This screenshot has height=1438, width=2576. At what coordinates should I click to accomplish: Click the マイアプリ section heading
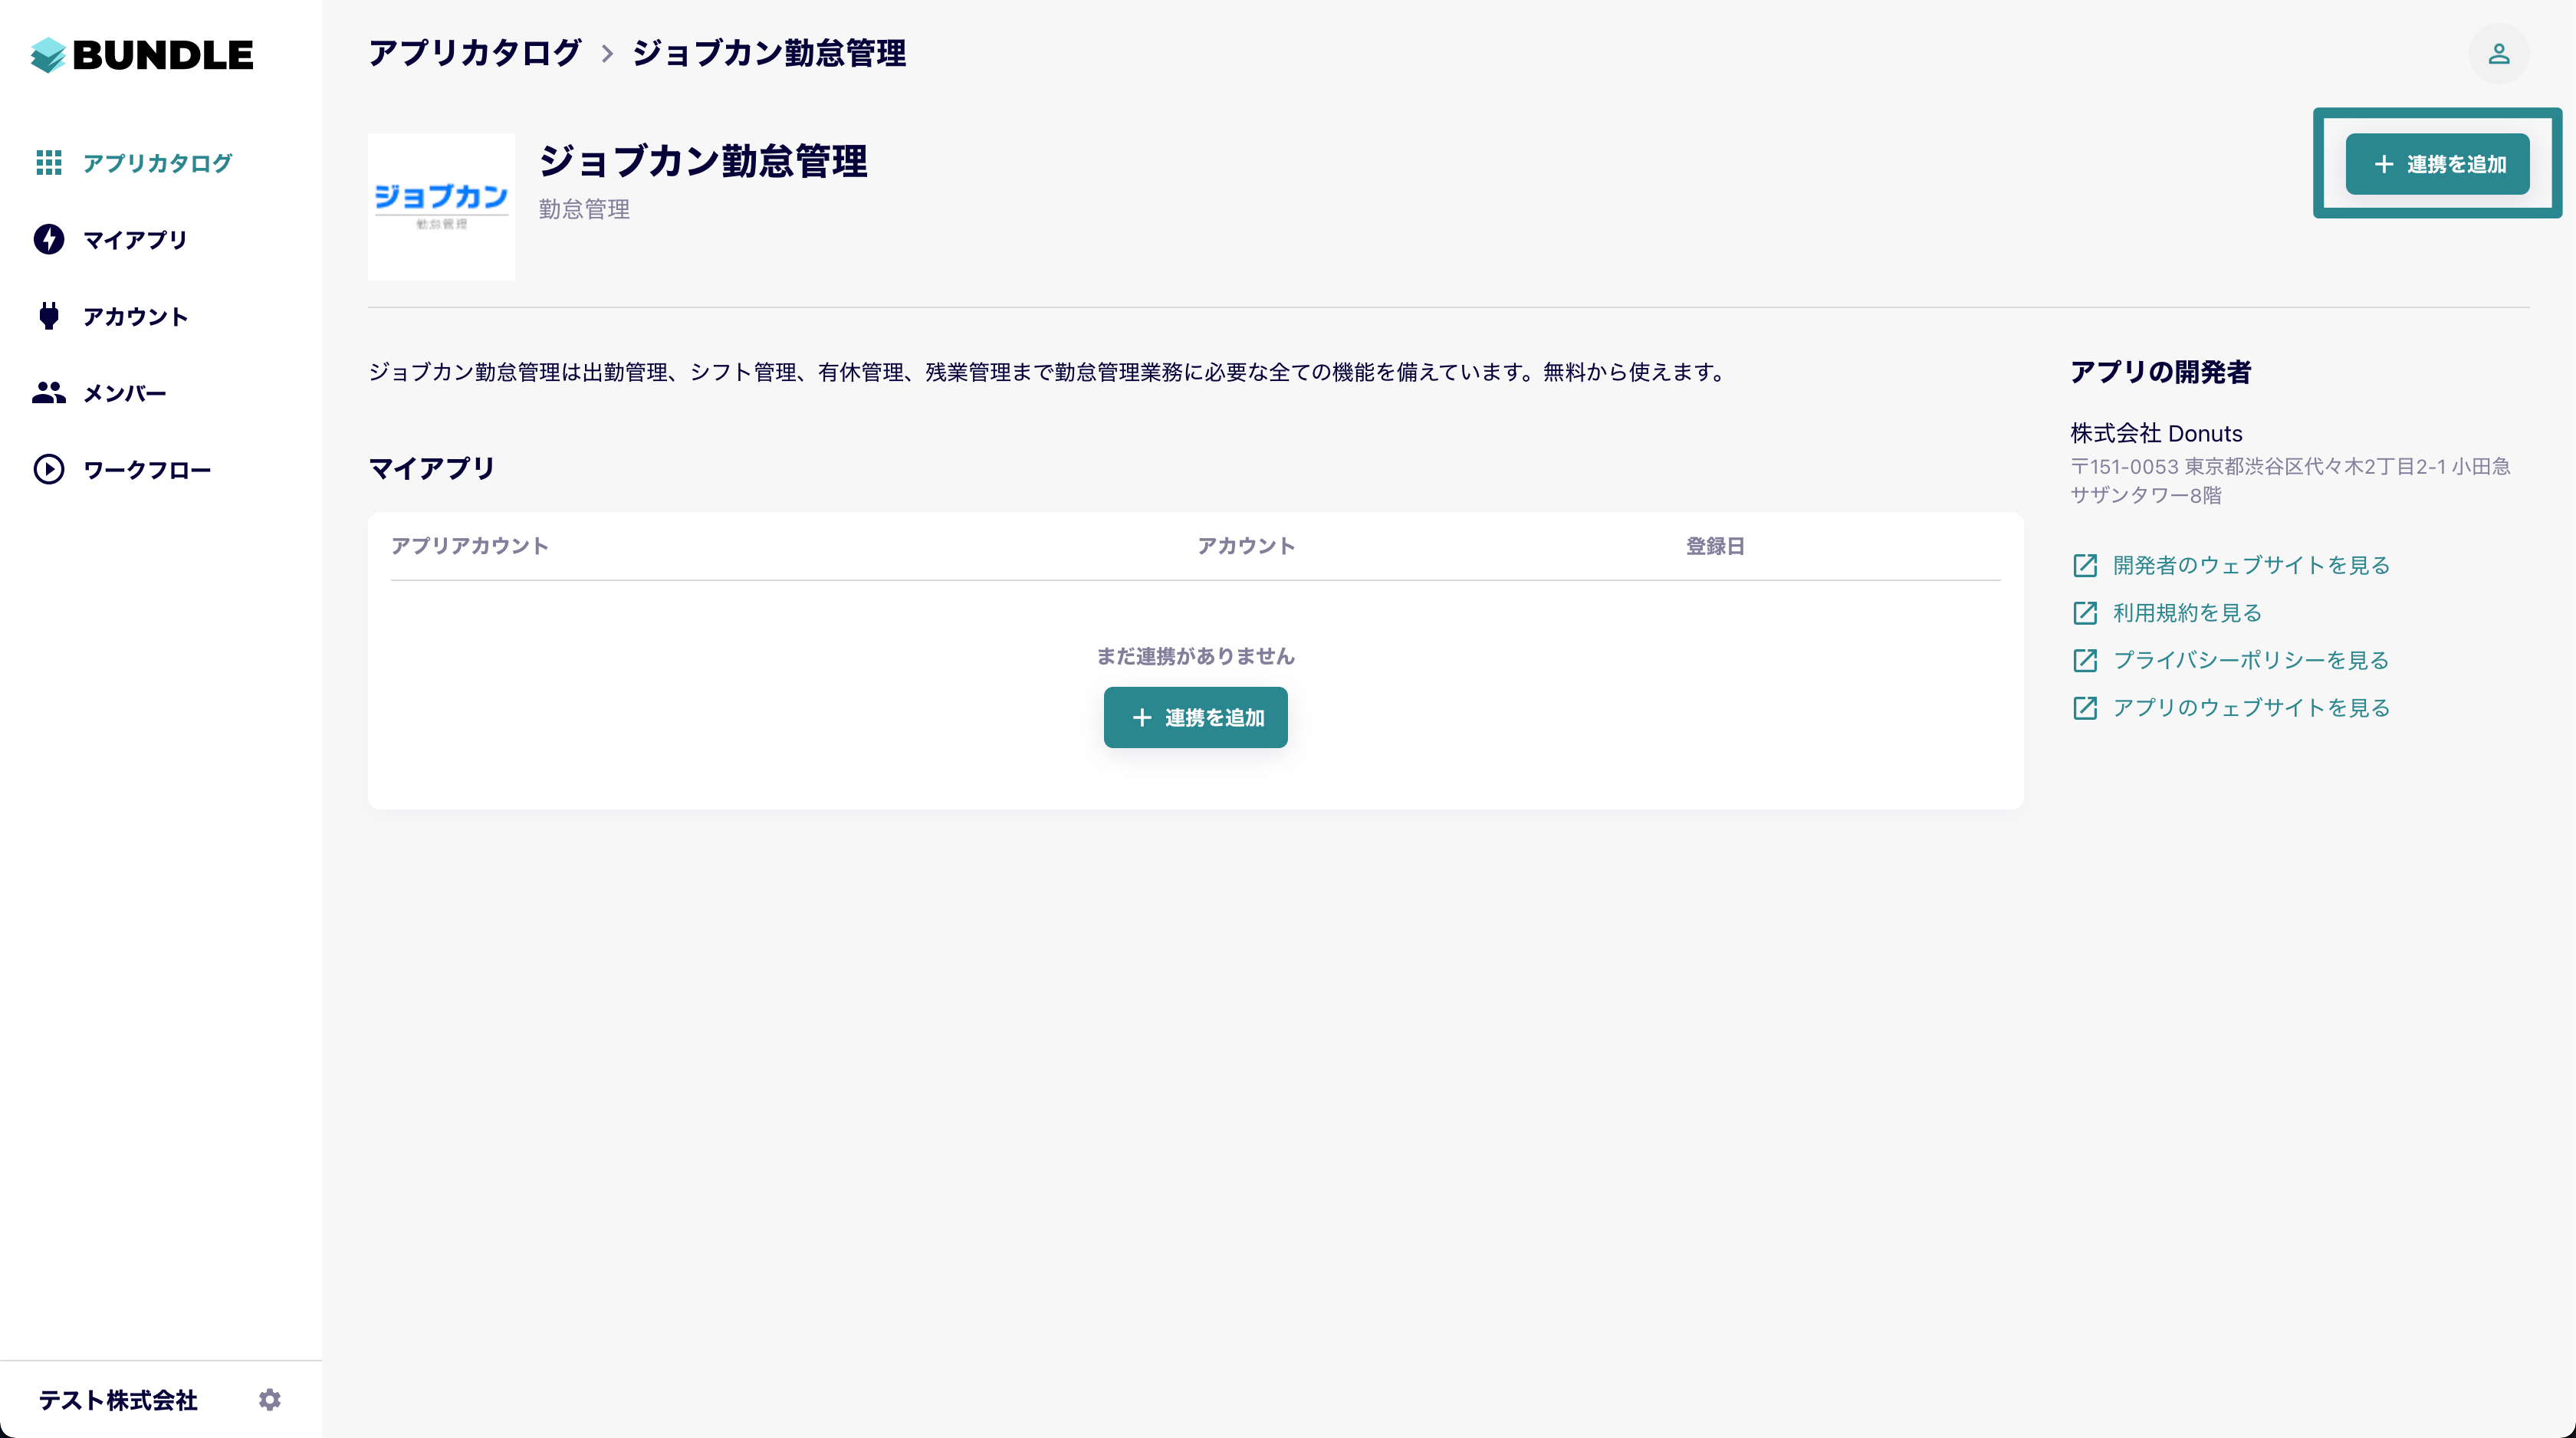pyautogui.click(x=432, y=468)
